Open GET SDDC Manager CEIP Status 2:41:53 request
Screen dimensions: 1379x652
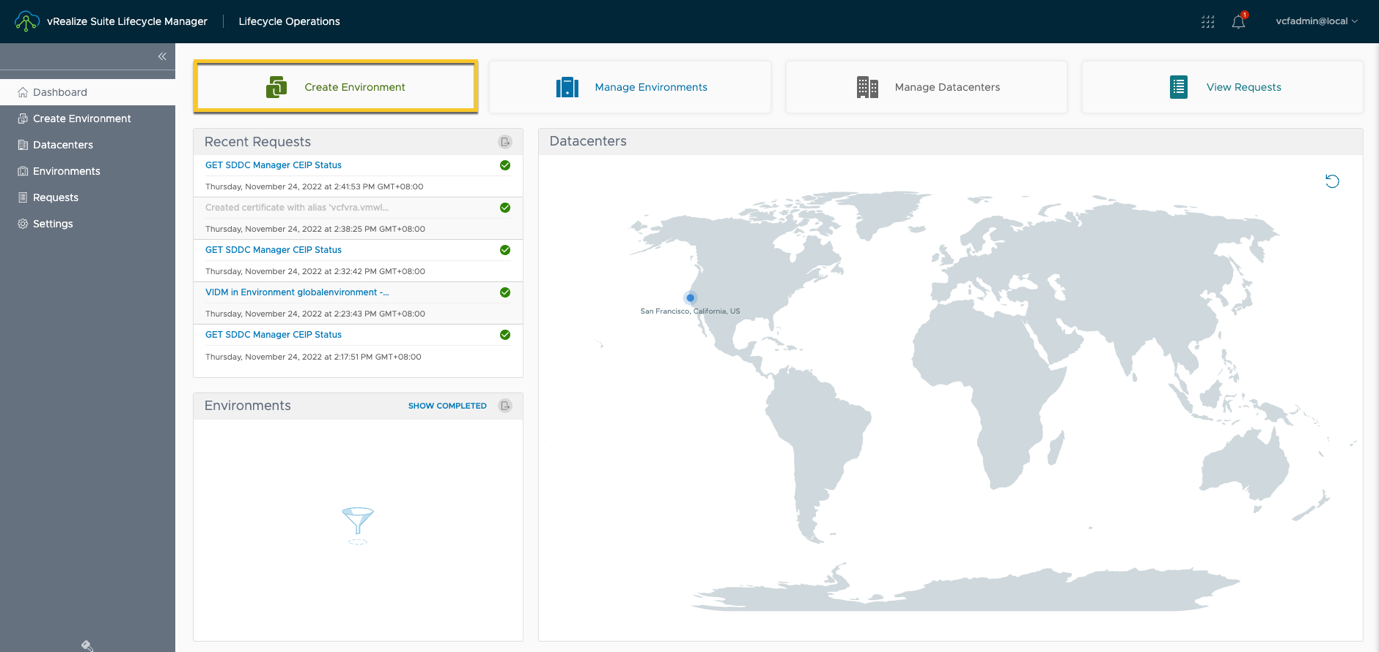273,165
